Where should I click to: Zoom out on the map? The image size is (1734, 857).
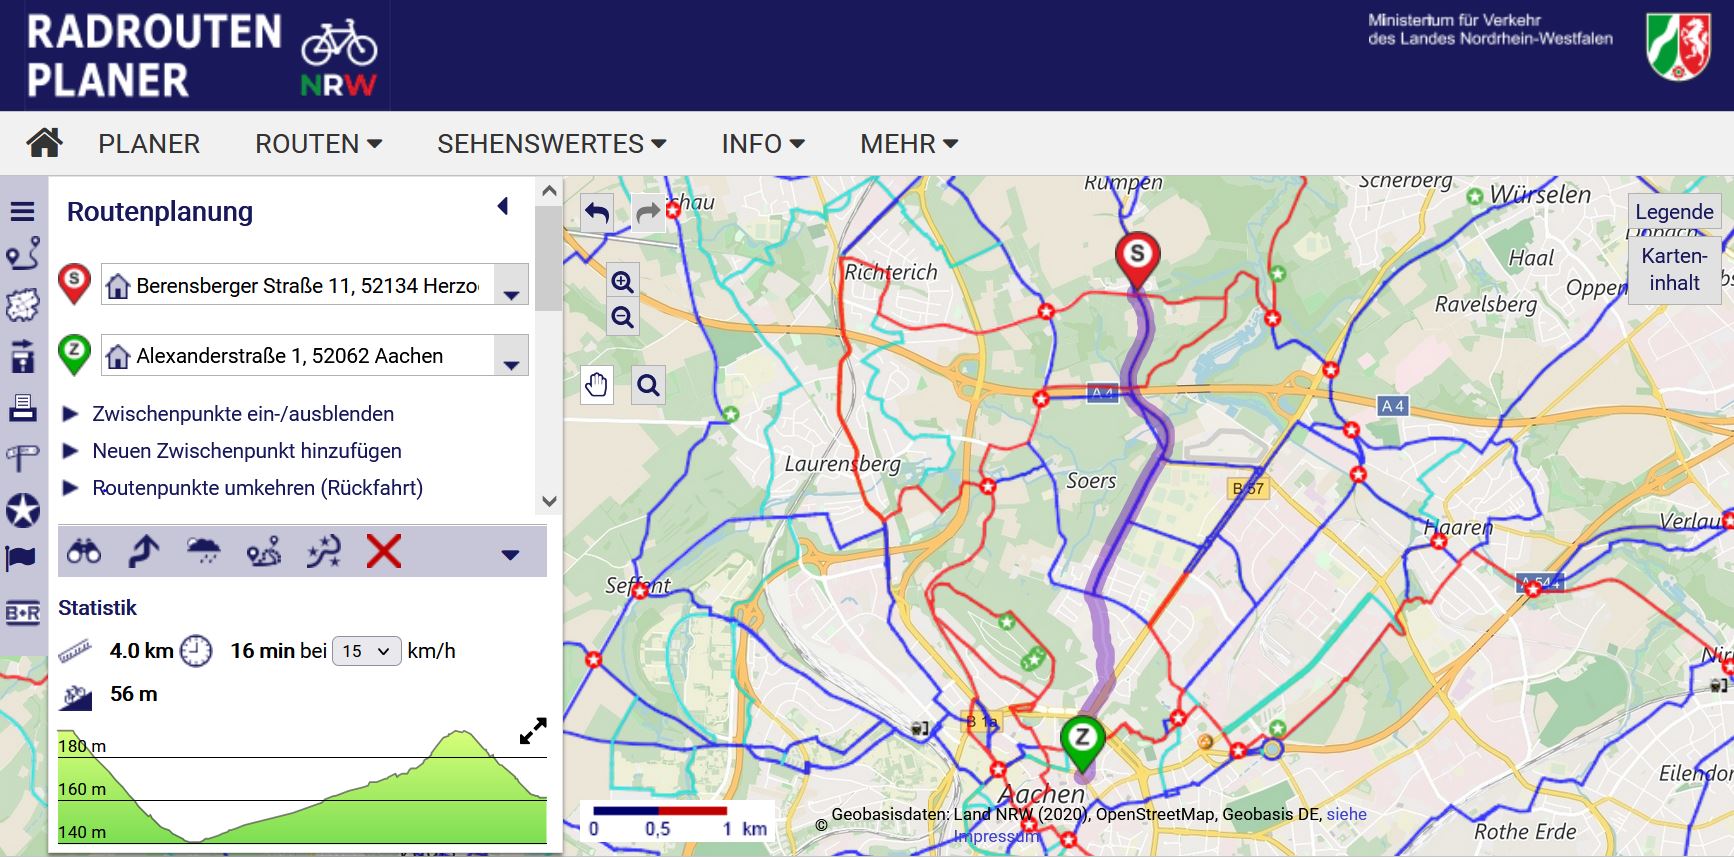pos(622,318)
